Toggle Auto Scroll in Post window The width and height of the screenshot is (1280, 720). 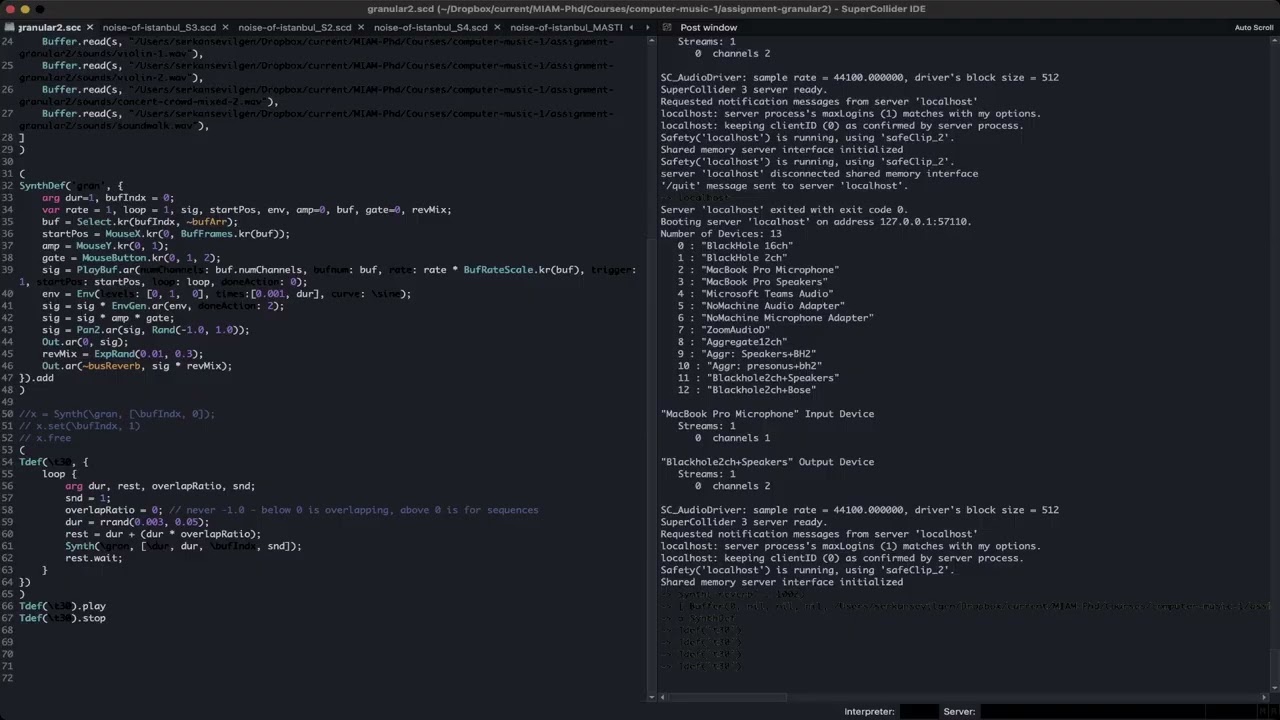pyautogui.click(x=1253, y=27)
